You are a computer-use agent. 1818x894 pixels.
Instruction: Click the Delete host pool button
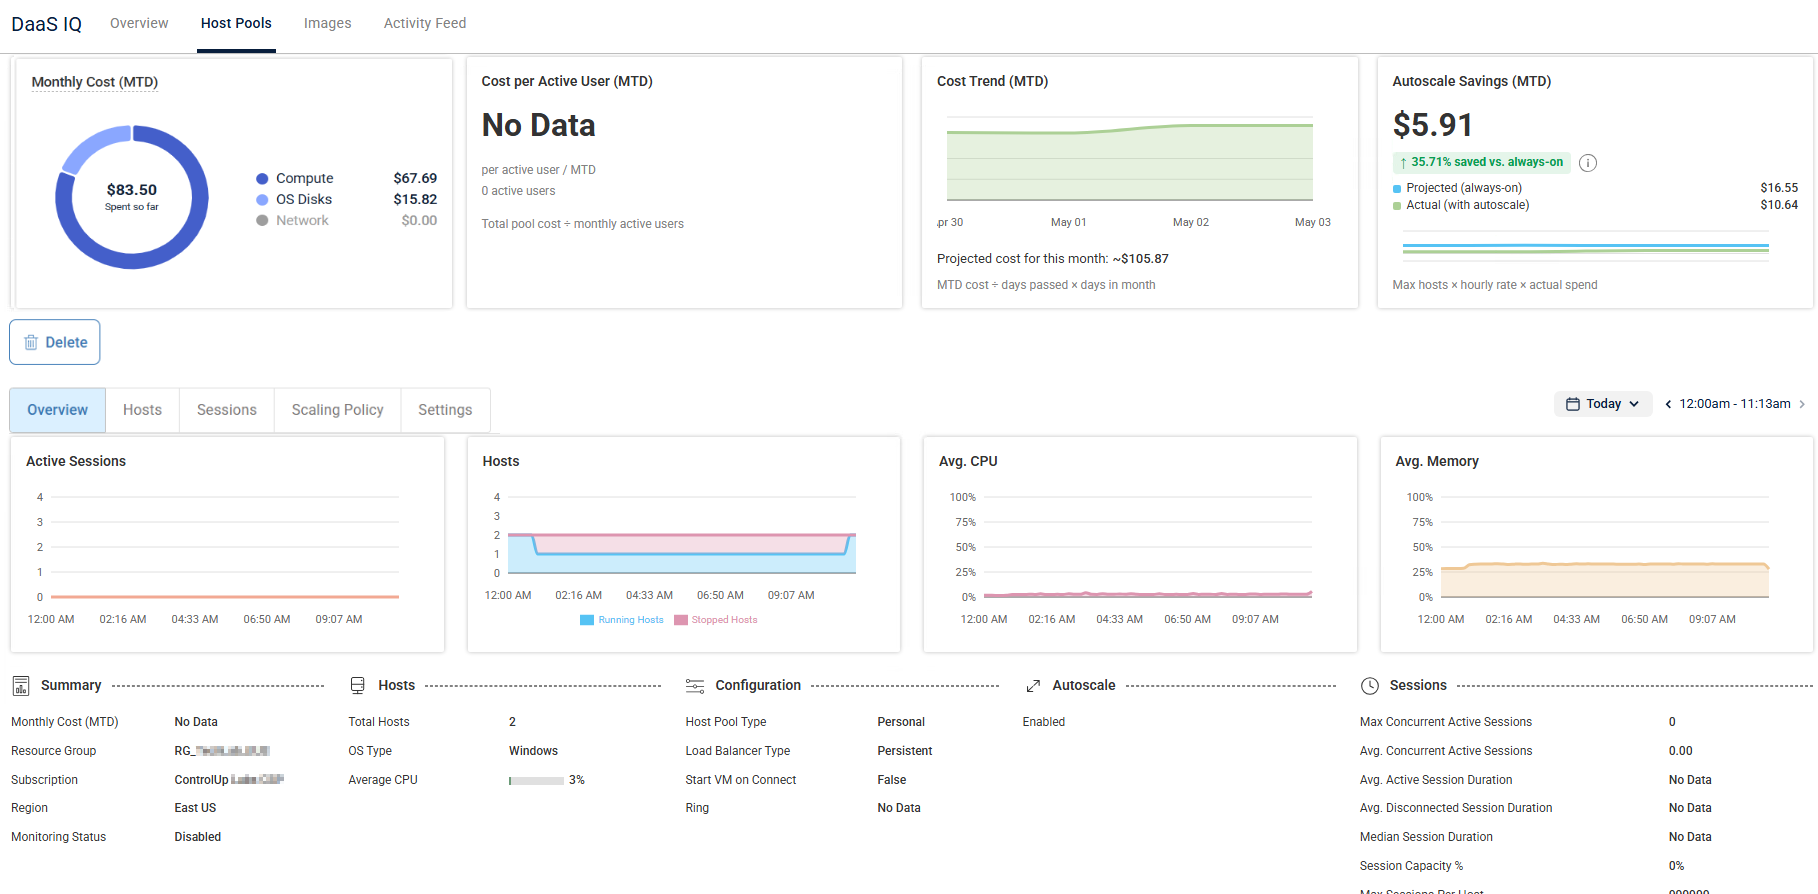[55, 342]
